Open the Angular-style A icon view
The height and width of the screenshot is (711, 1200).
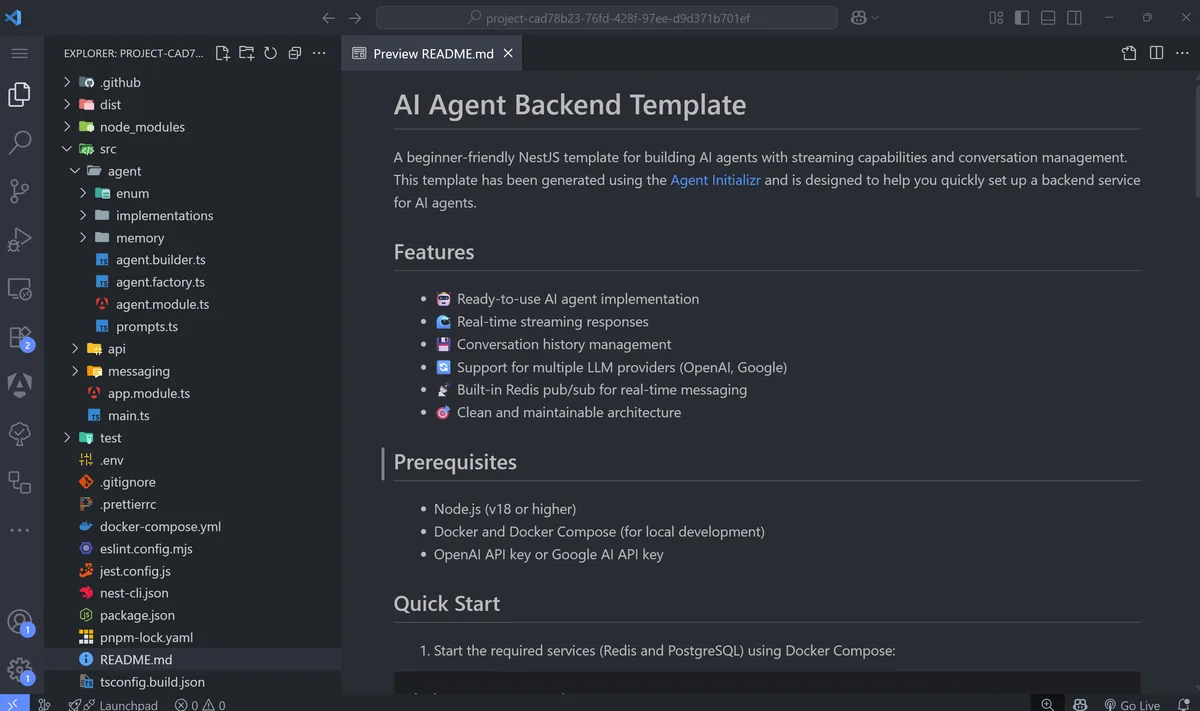20,384
